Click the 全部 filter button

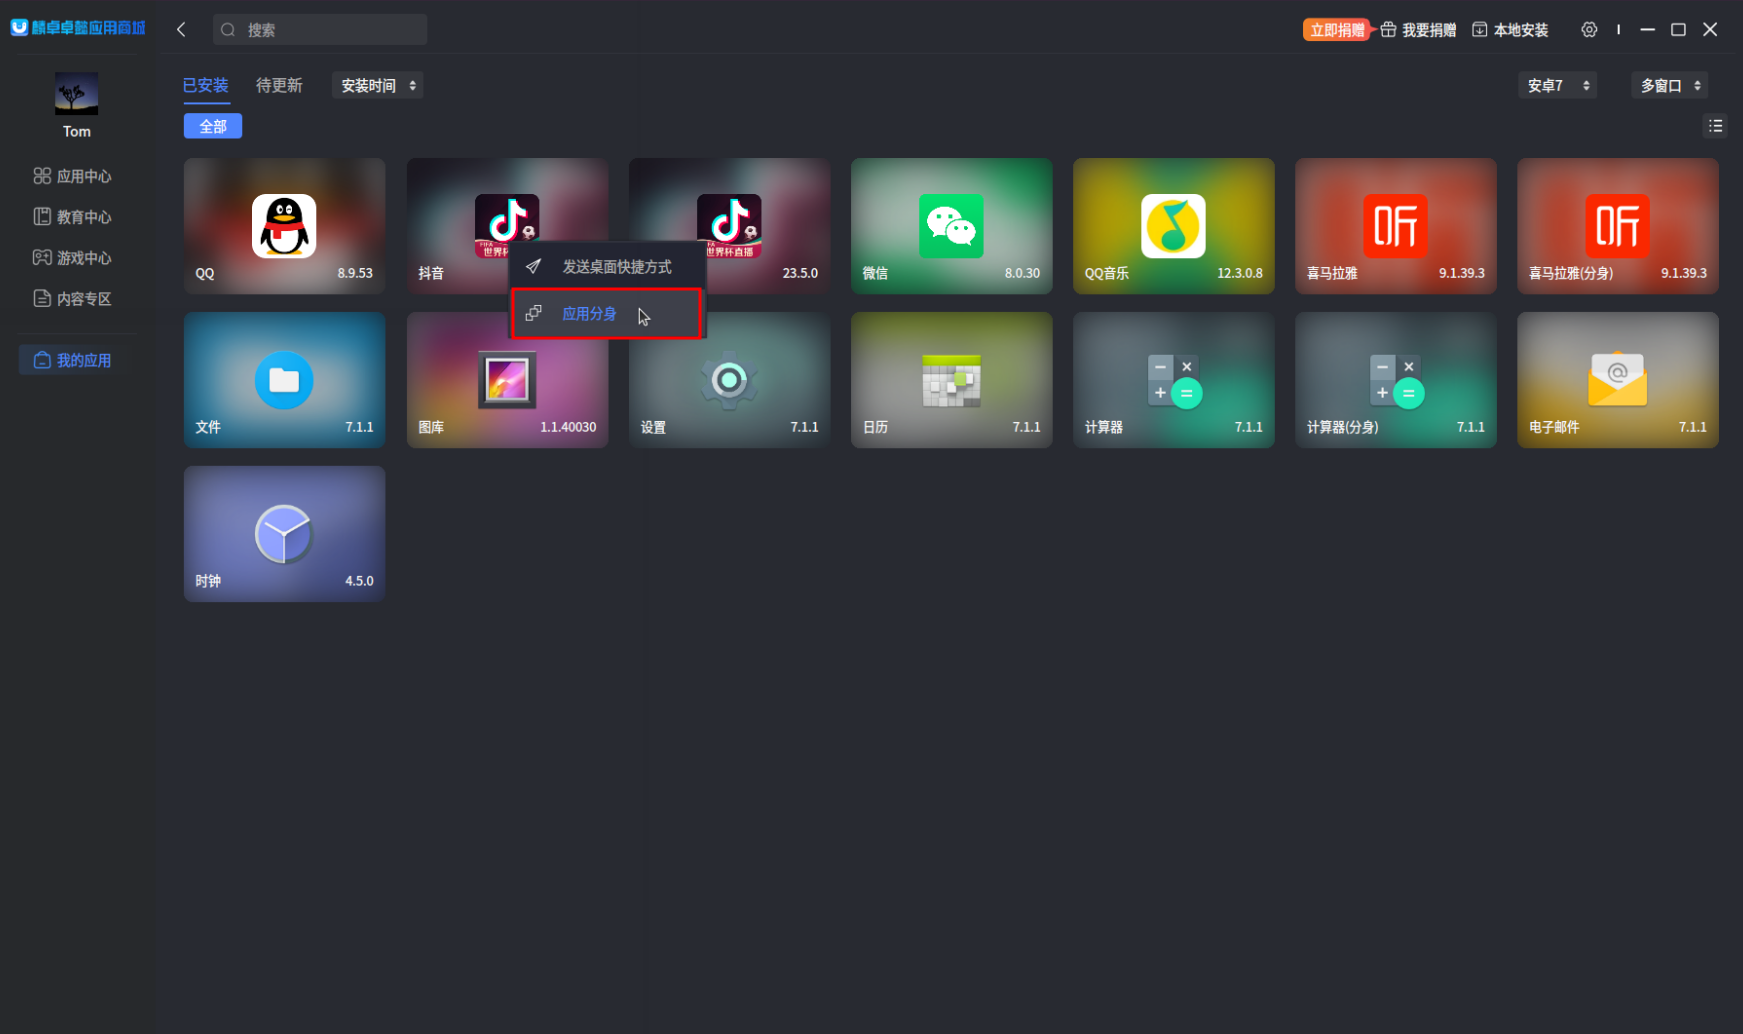click(x=213, y=126)
